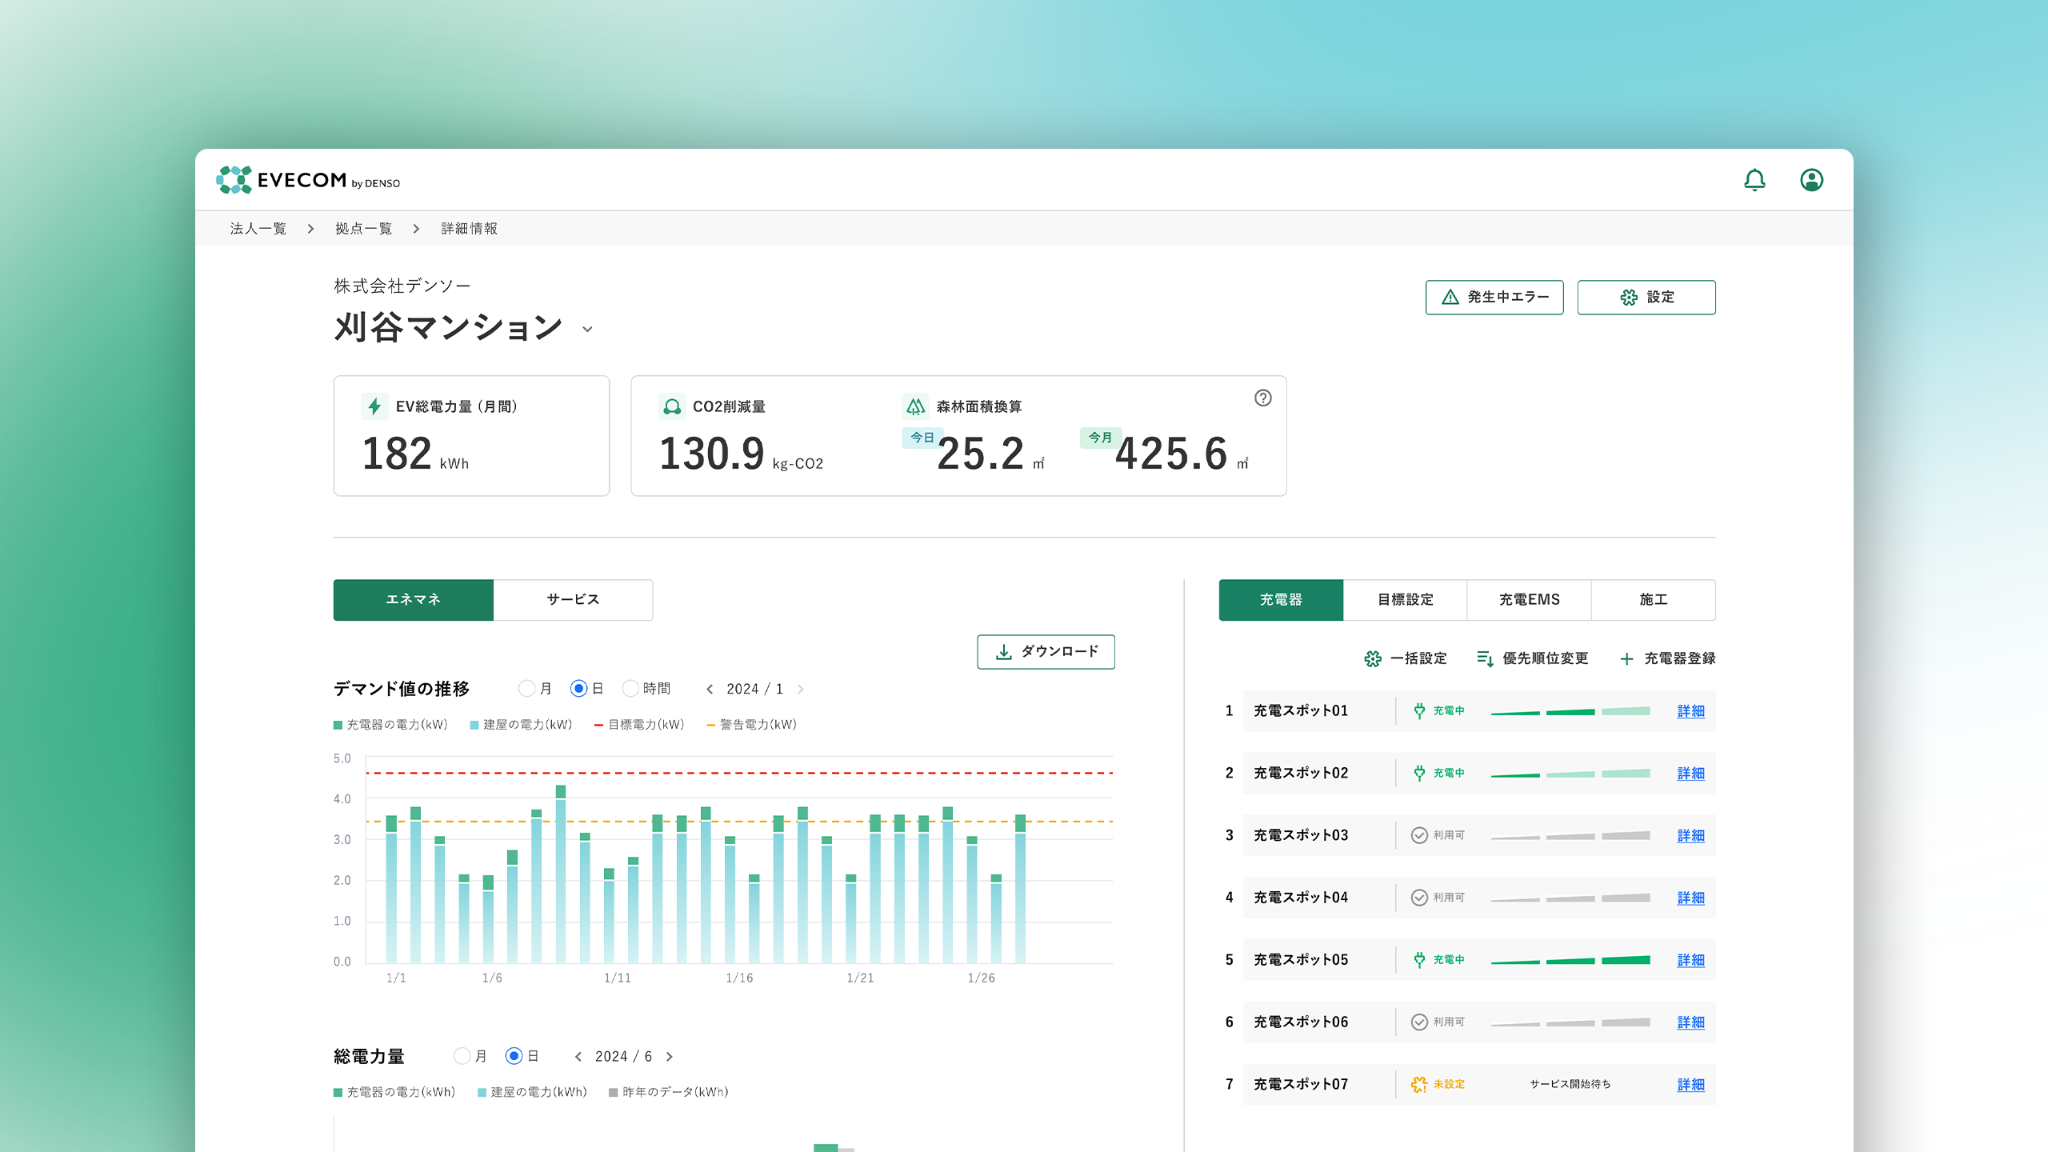Viewport: 2048px width, 1152px height.
Task: Click the 発生中エラー warning button
Action: tap(1494, 297)
